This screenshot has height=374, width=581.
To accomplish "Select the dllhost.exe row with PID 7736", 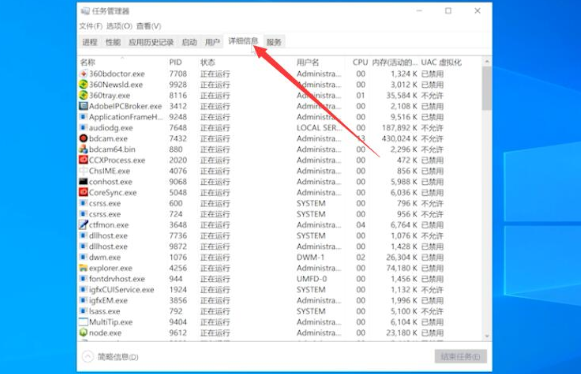I will coord(280,235).
